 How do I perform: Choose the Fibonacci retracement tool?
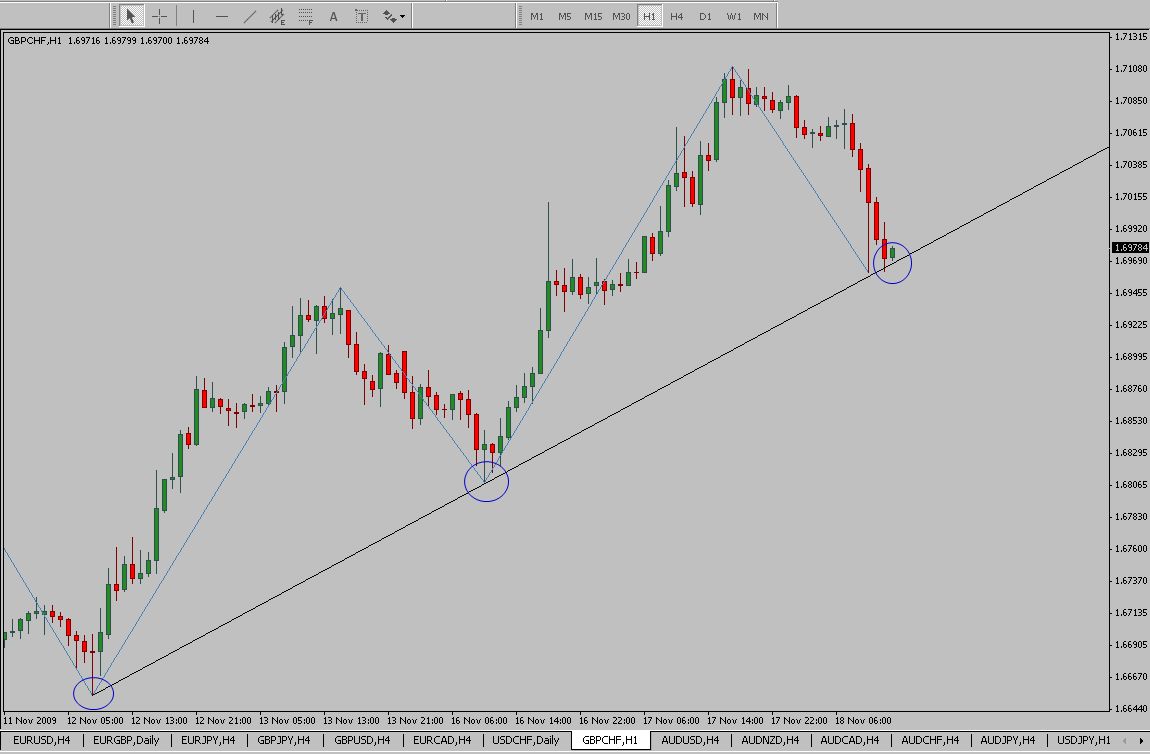pos(306,16)
